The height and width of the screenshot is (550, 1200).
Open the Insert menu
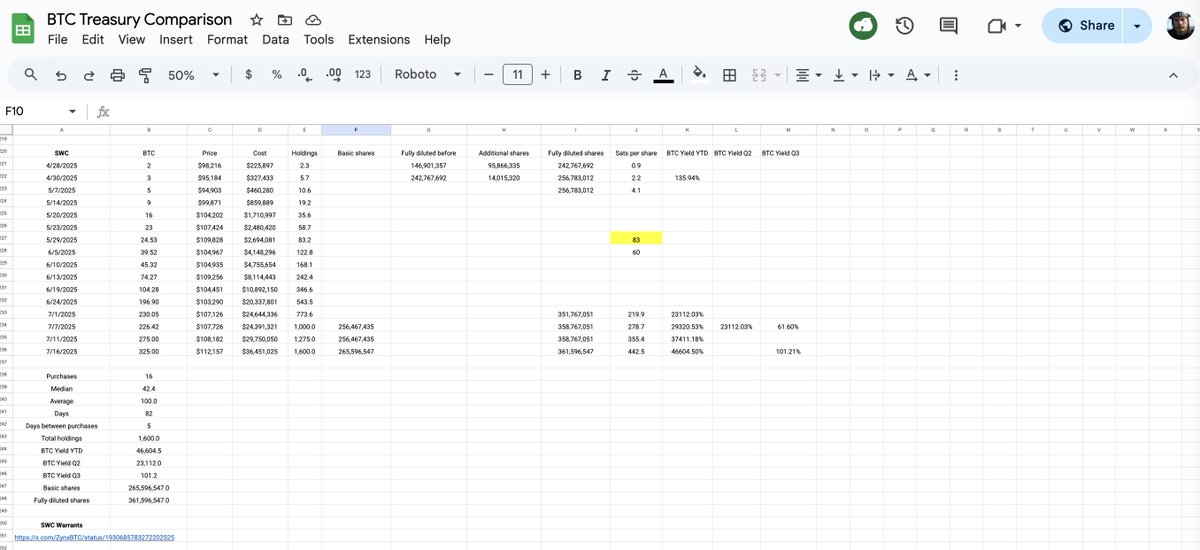coord(176,39)
